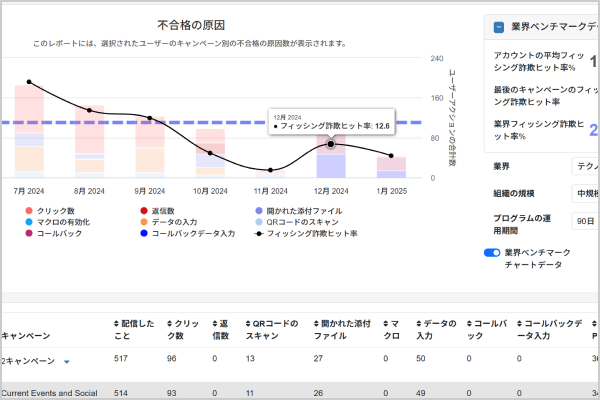
Task: Collapse the 業界ベンチマーク panel with minus icon
Action: pyautogui.click(x=498, y=27)
